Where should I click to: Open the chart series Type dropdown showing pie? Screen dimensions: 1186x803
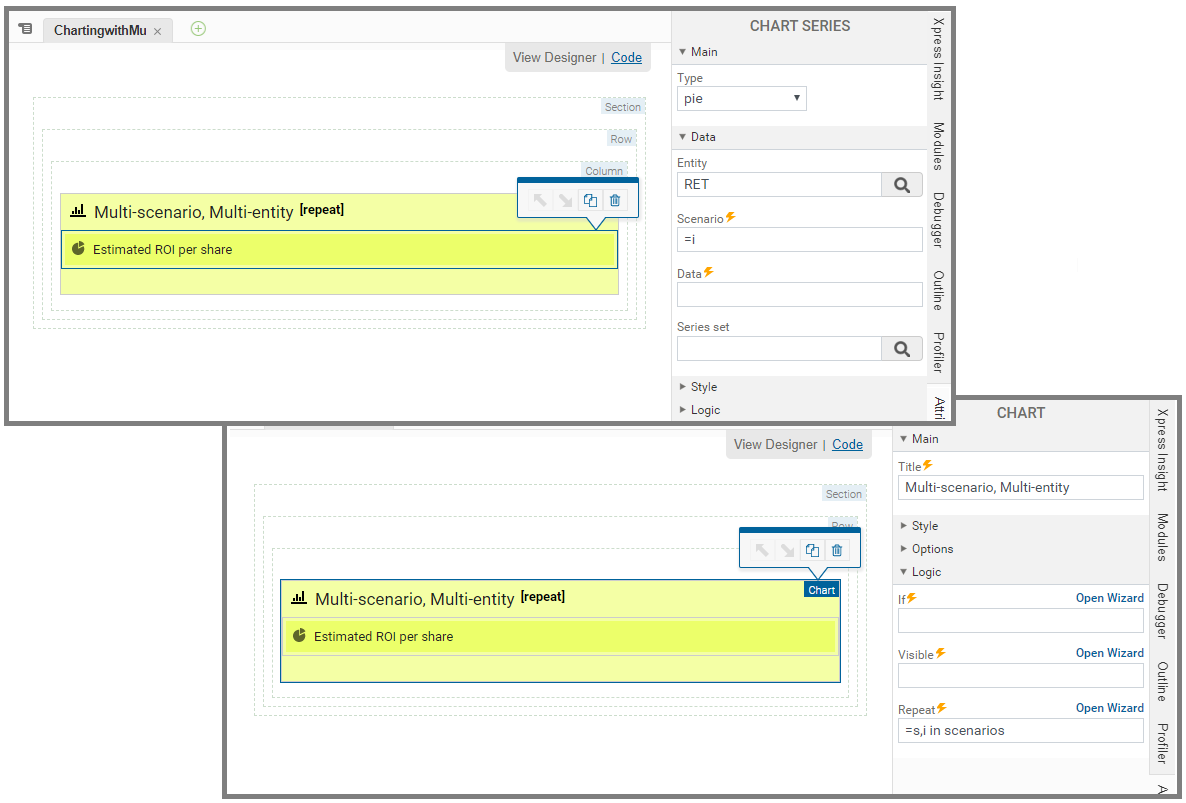pos(741,99)
